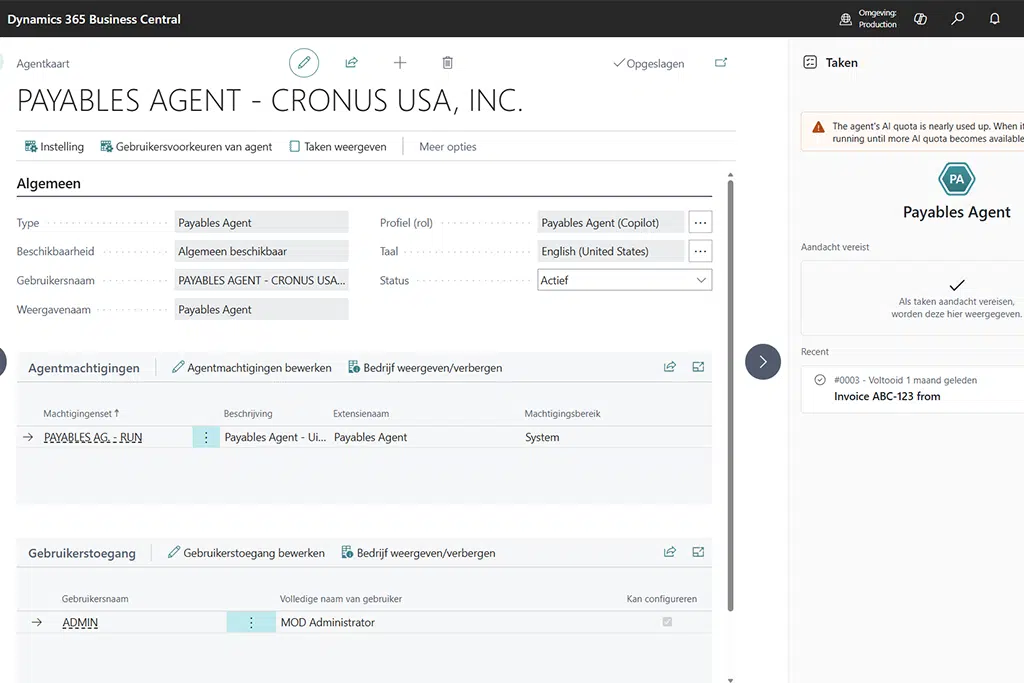Open row menu for ADMIN user

click(251, 622)
